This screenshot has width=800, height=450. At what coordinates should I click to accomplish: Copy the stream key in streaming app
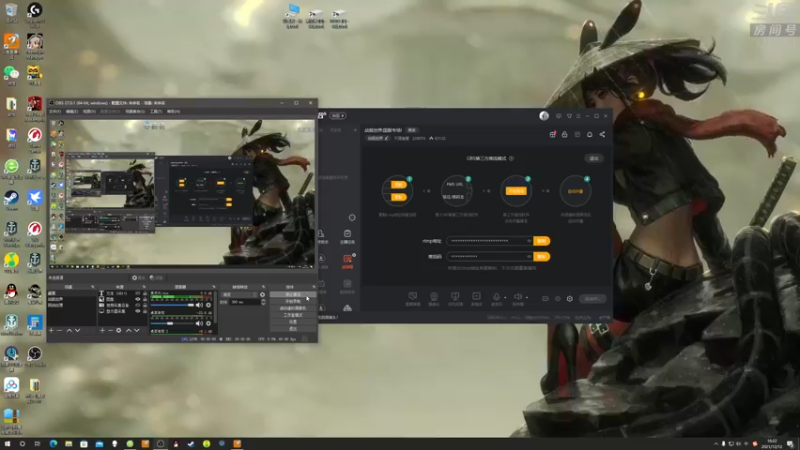click(541, 257)
